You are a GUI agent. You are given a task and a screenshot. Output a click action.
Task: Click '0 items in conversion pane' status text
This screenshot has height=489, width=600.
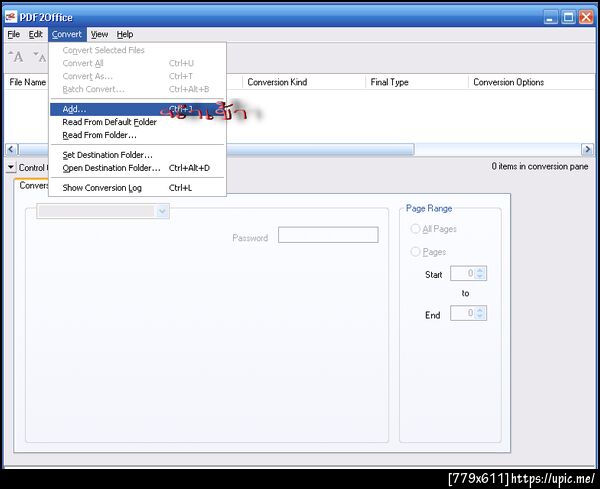pyautogui.click(x=540, y=166)
